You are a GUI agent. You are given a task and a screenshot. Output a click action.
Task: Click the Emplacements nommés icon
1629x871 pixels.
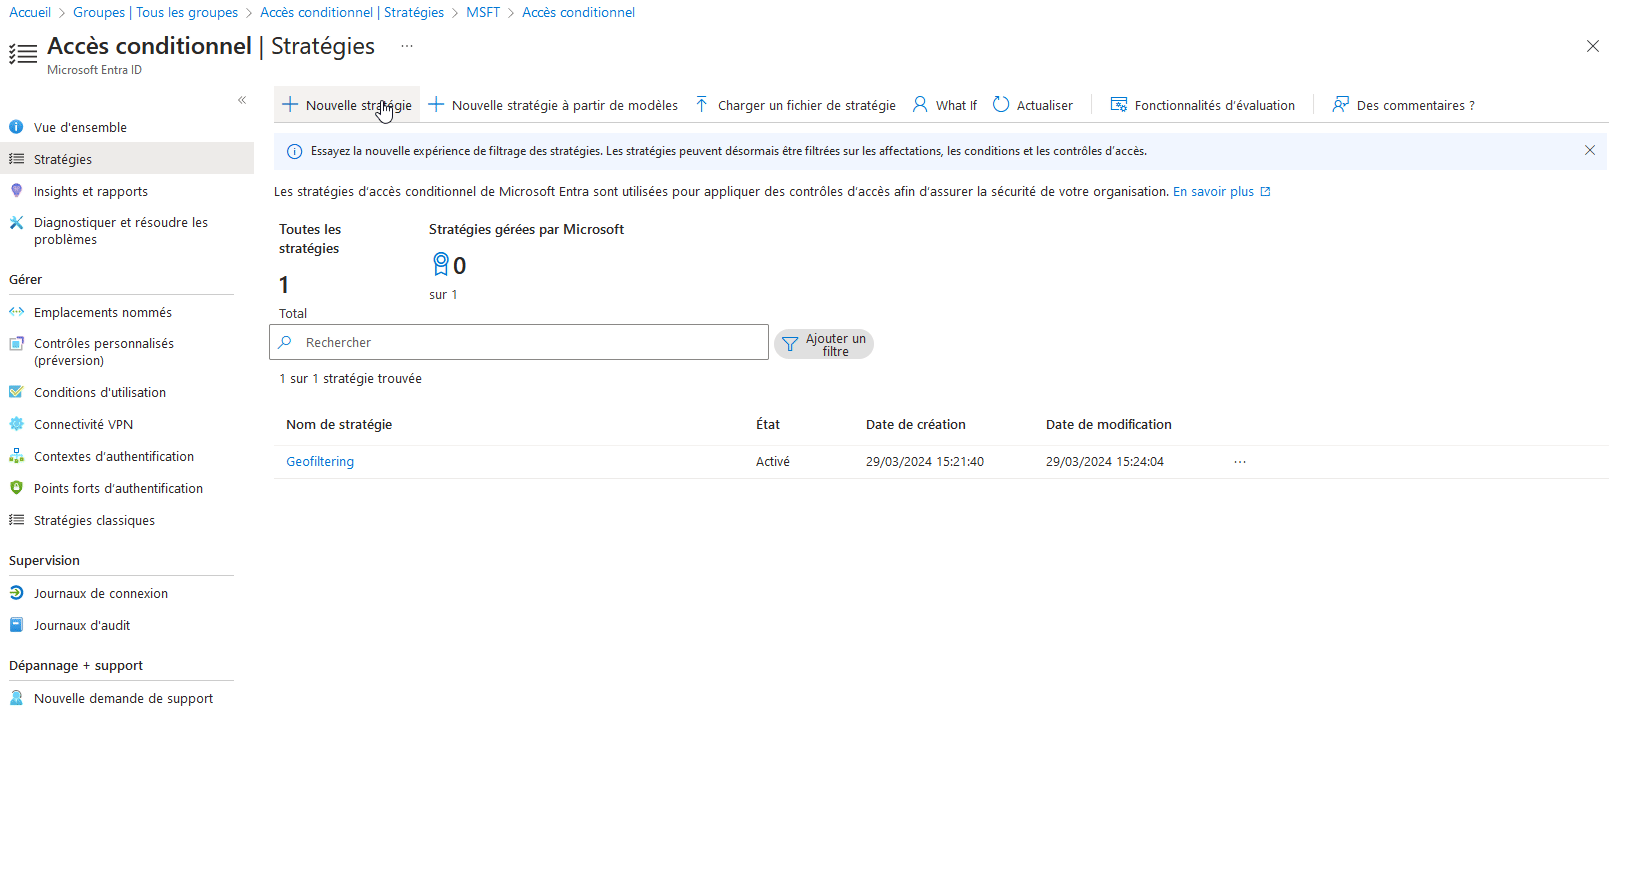coord(16,312)
